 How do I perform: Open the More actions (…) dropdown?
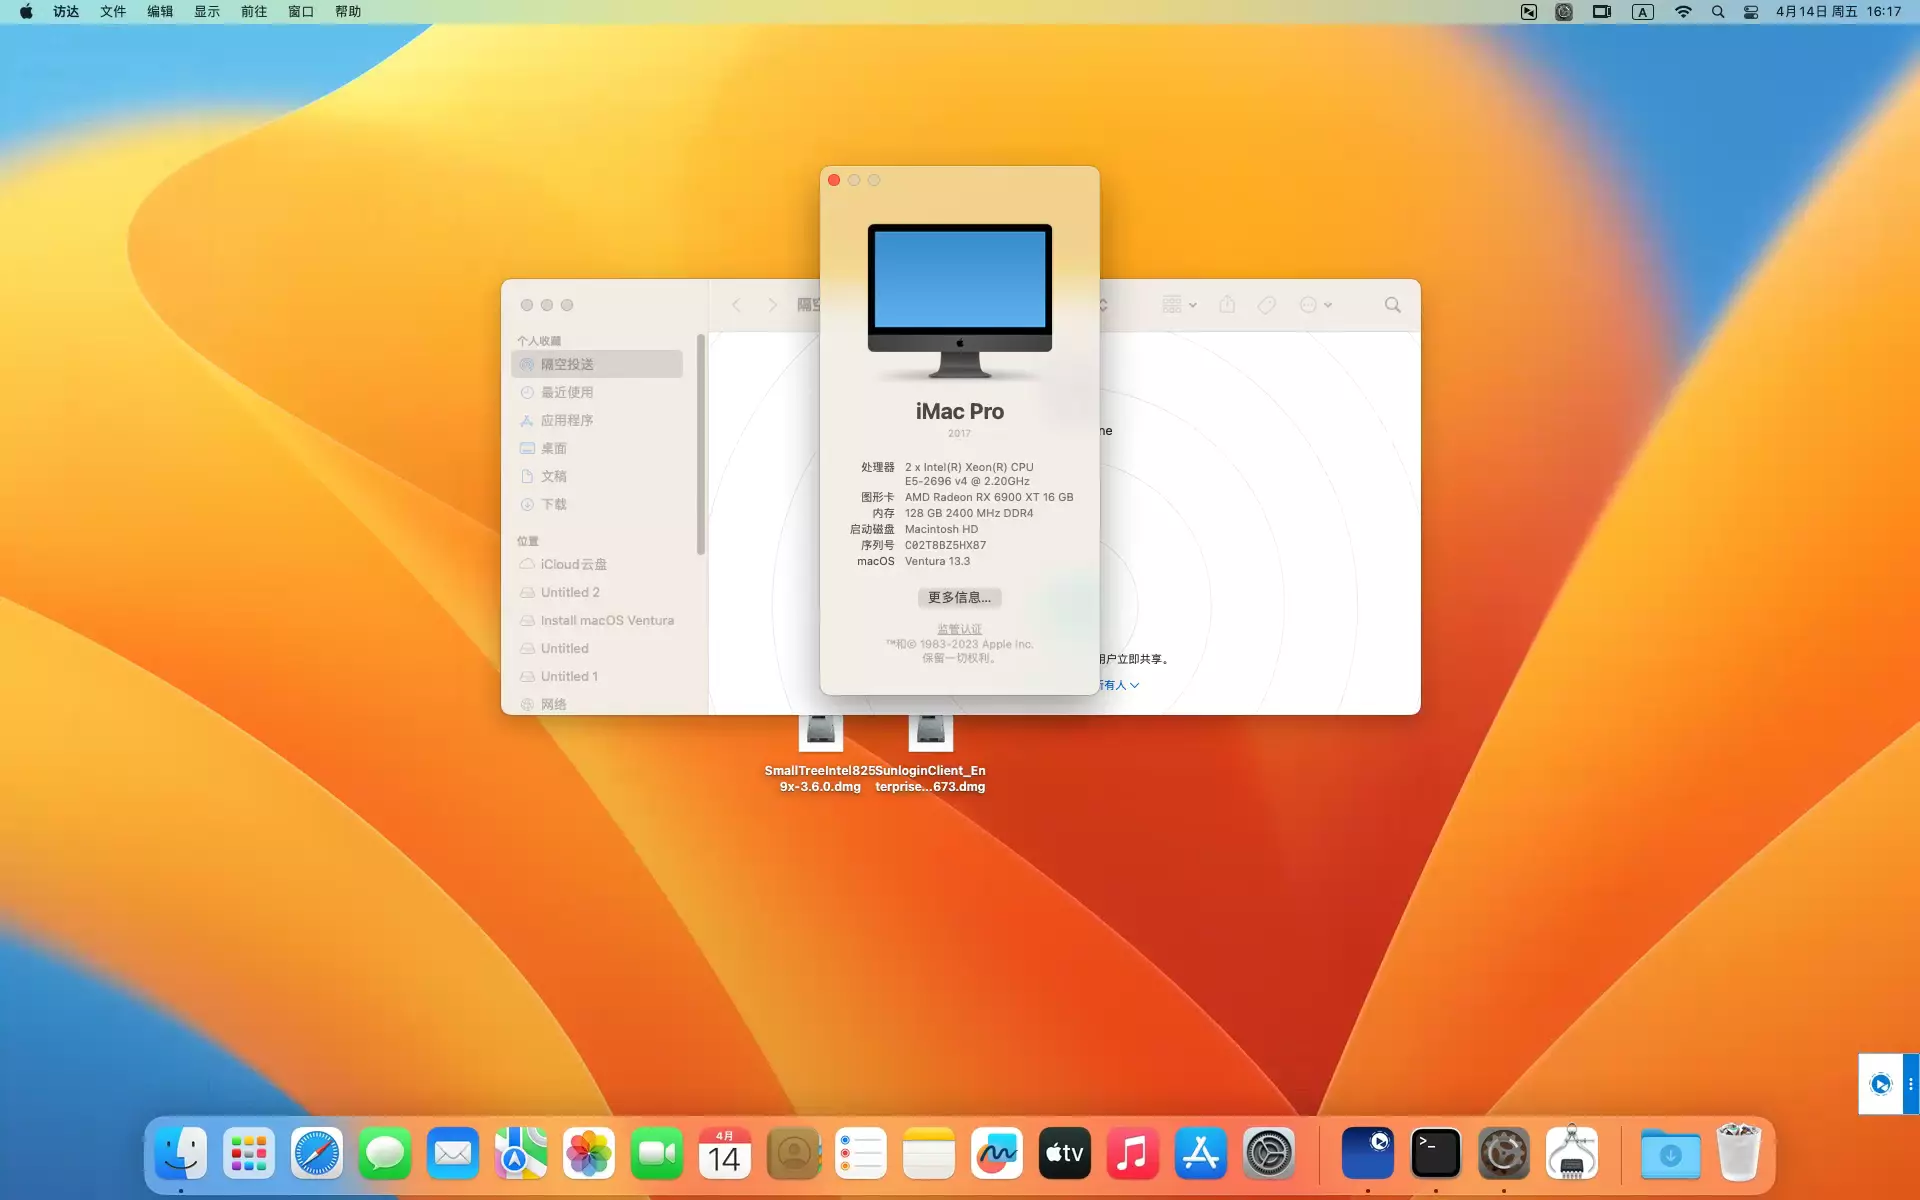tap(1316, 305)
